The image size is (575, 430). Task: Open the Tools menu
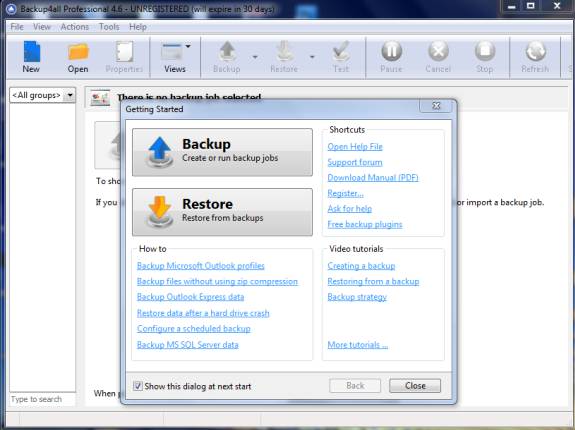coord(109,27)
